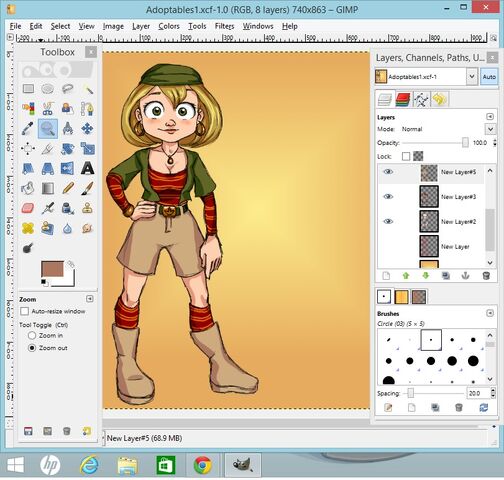Toggle the lock alpha channel box
The height and width of the screenshot is (480, 504).
click(x=418, y=156)
